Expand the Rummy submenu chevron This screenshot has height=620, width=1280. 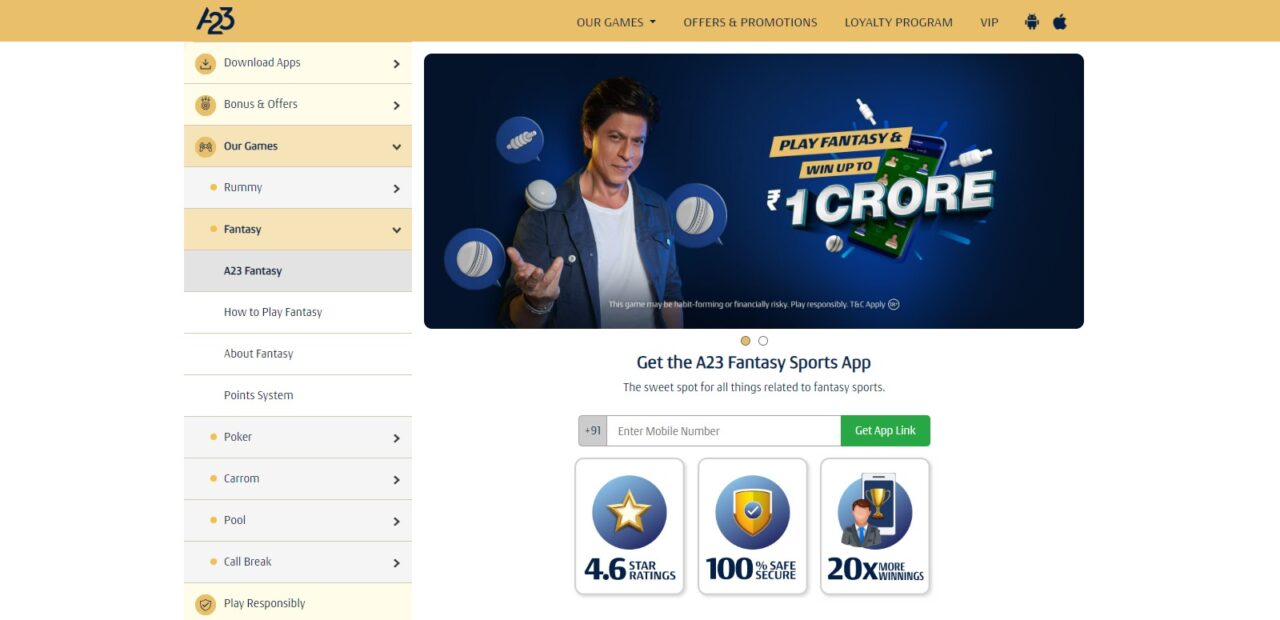click(396, 188)
